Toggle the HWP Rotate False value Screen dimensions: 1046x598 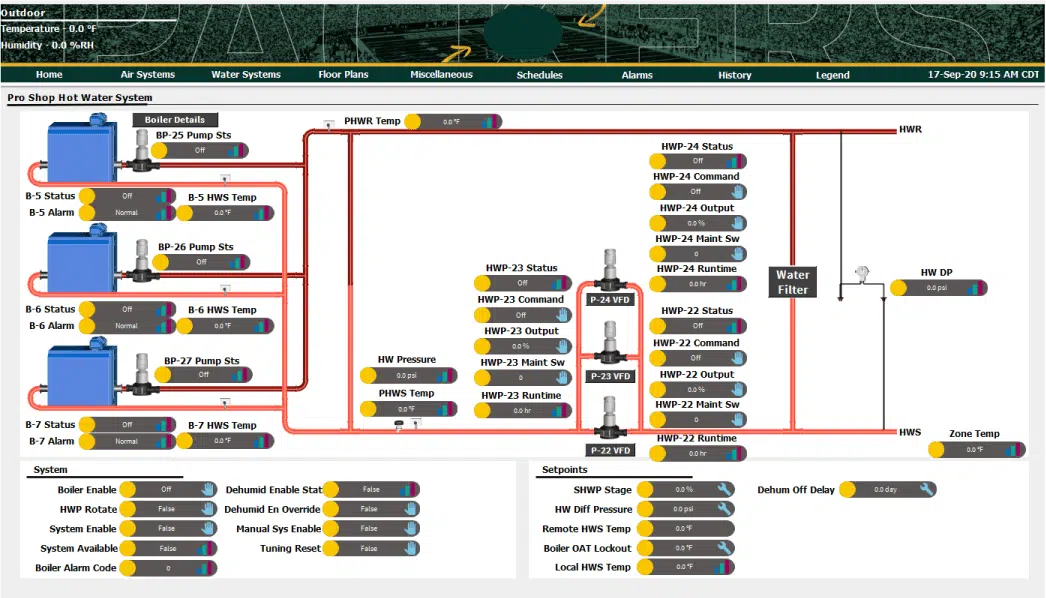point(168,509)
